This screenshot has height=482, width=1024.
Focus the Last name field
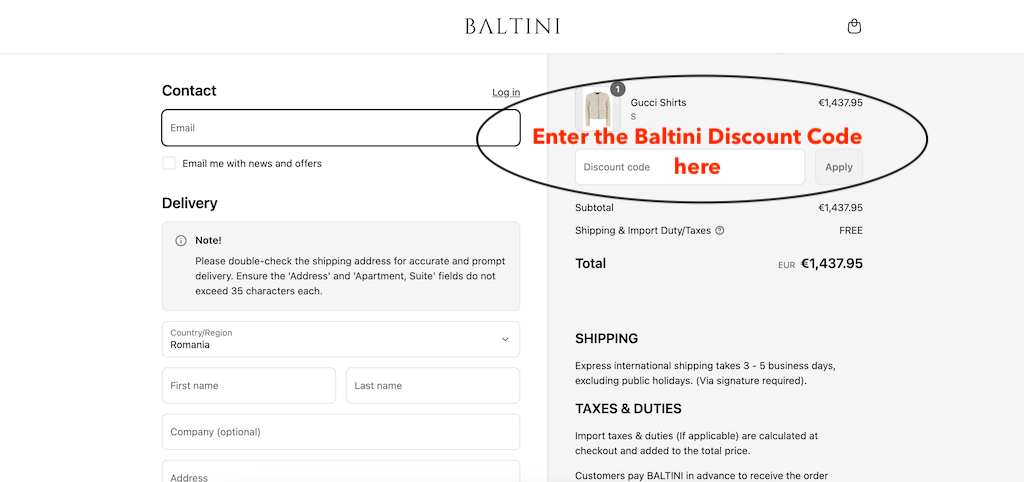click(x=433, y=385)
